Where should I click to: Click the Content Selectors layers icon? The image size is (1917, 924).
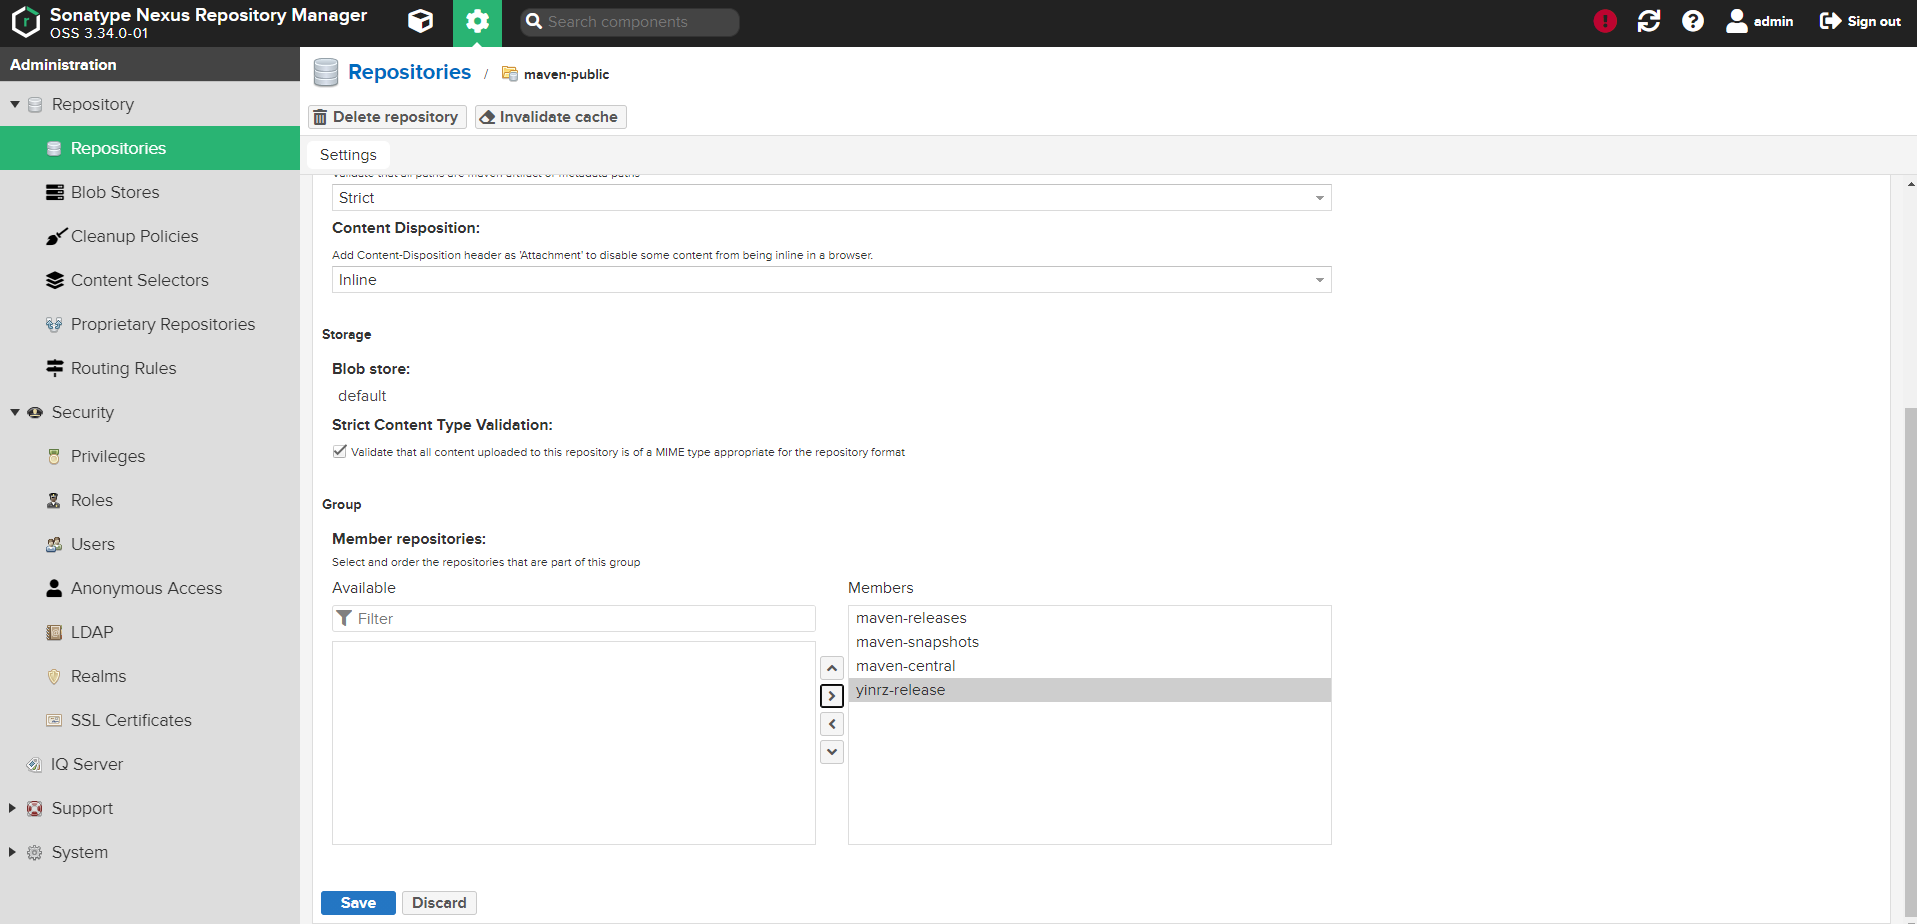tap(54, 280)
